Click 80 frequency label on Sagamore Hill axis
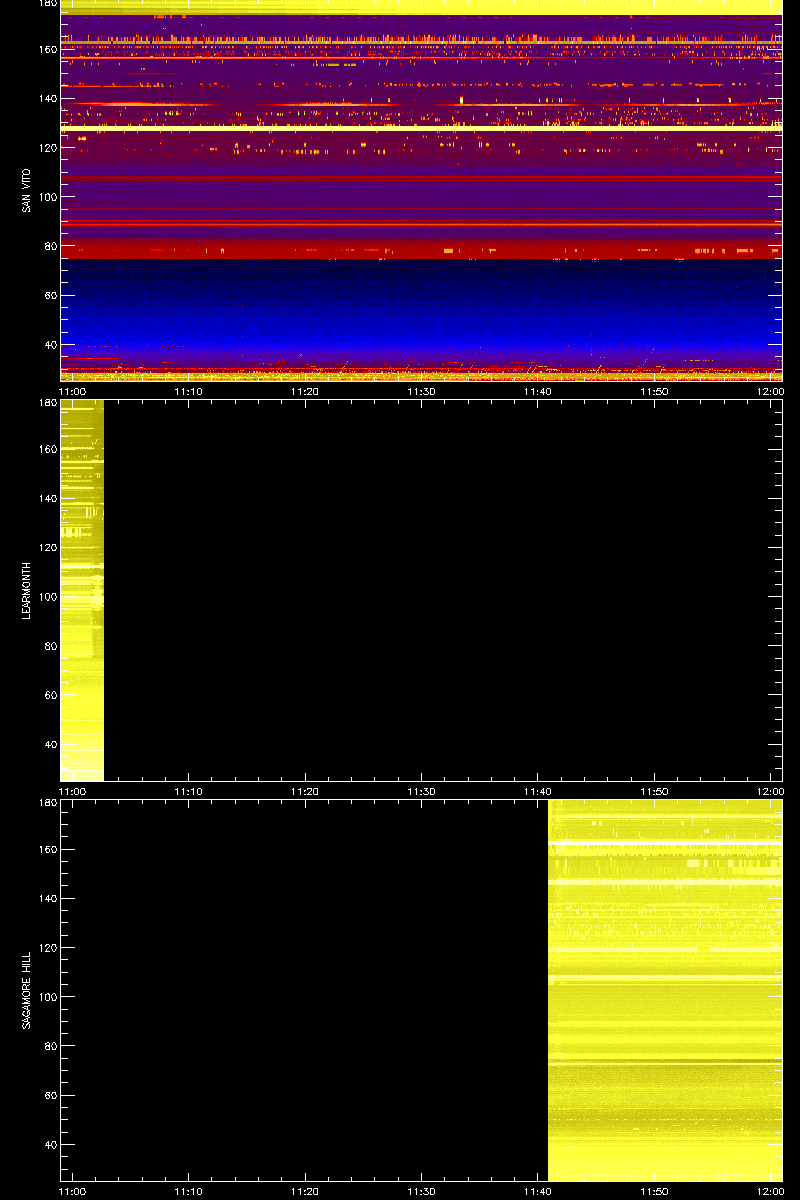The width and height of the screenshot is (800, 1200). coord(50,1046)
